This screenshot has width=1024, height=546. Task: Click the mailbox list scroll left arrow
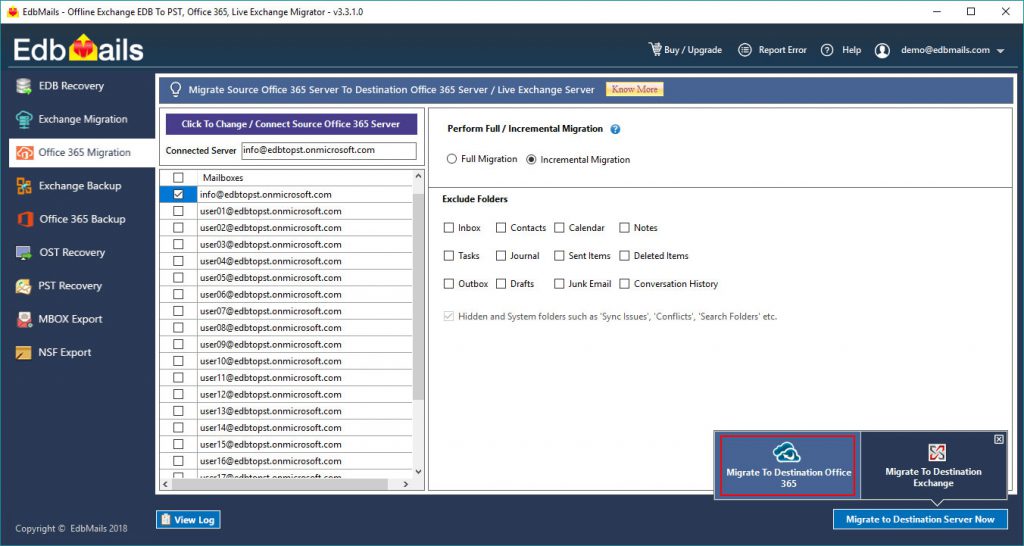coord(166,484)
